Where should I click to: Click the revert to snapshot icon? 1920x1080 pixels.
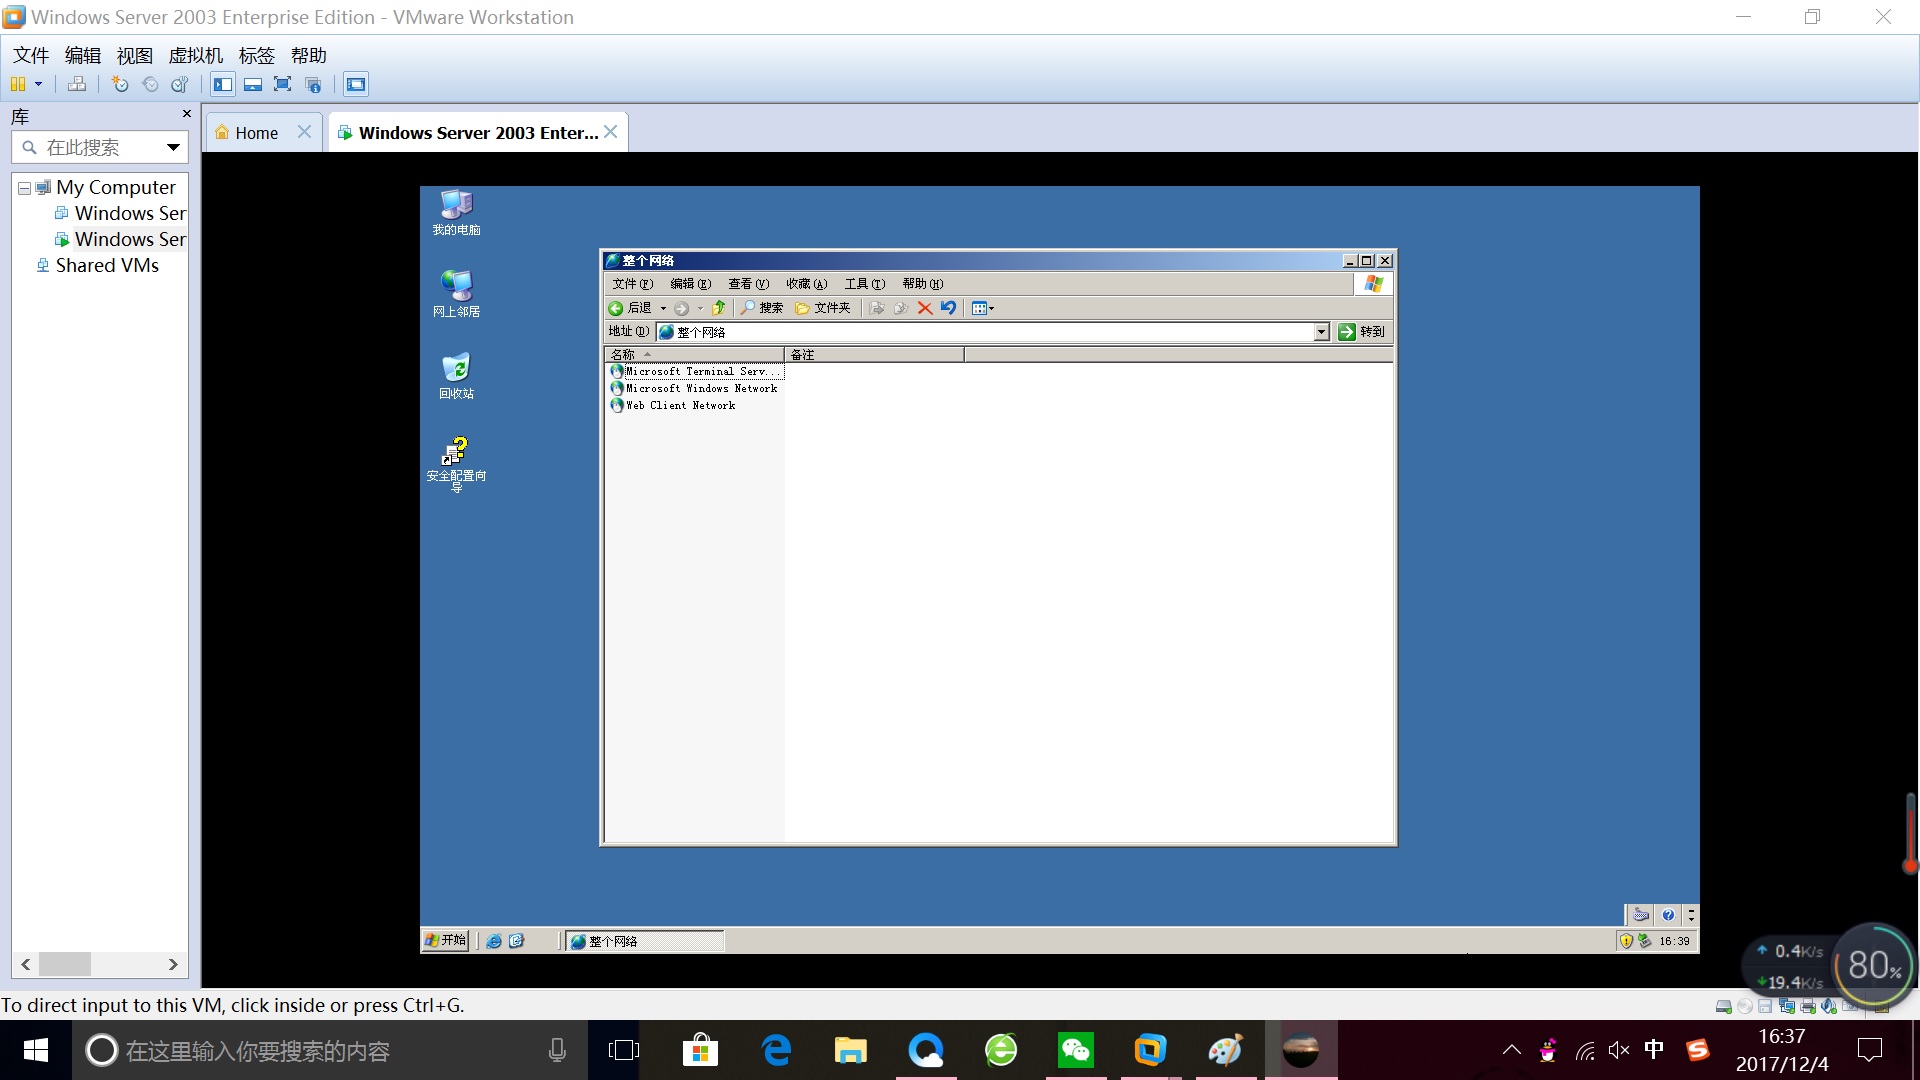(150, 84)
